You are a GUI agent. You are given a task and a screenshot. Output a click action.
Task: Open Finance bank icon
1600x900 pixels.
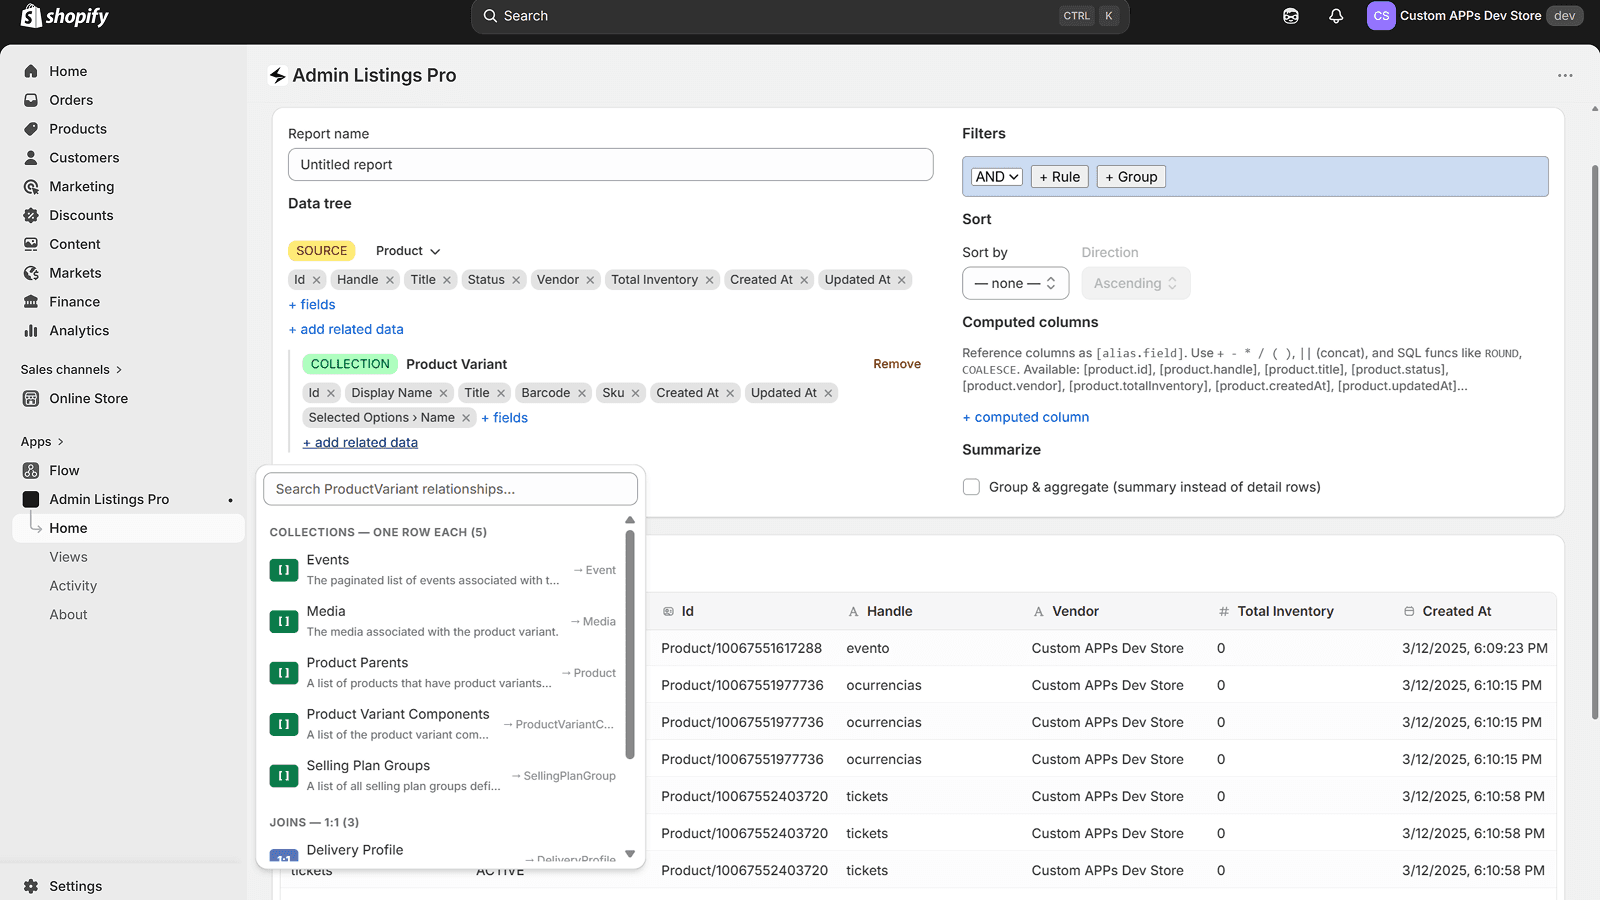coord(31,302)
